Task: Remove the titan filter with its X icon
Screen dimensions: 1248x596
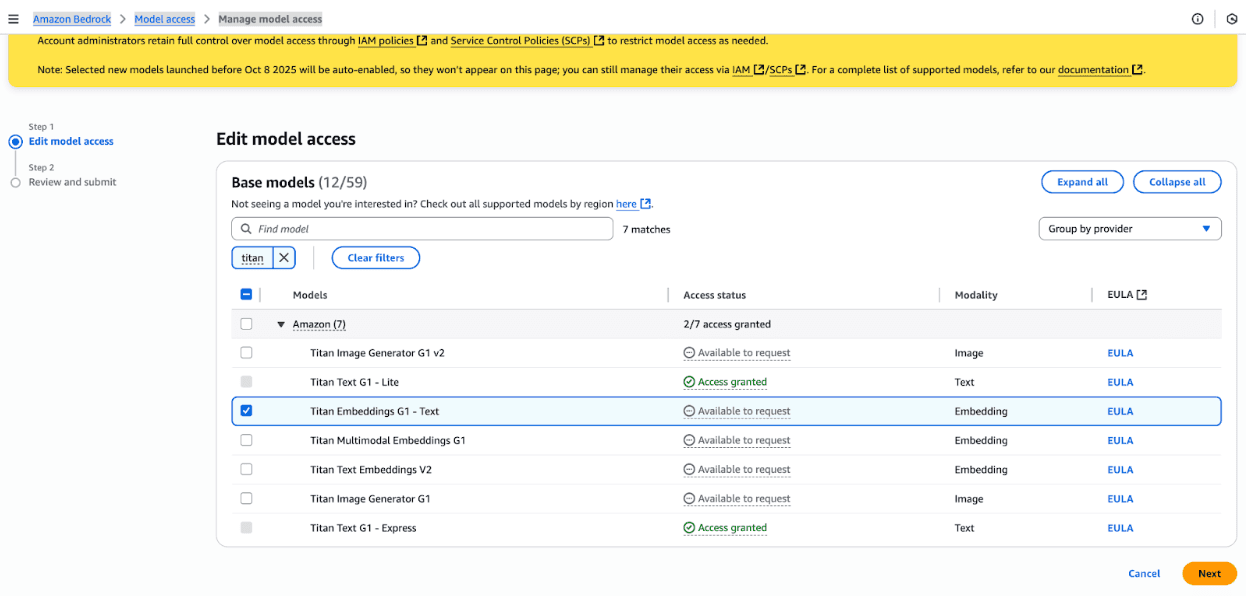Action: [x=284, y=257]
